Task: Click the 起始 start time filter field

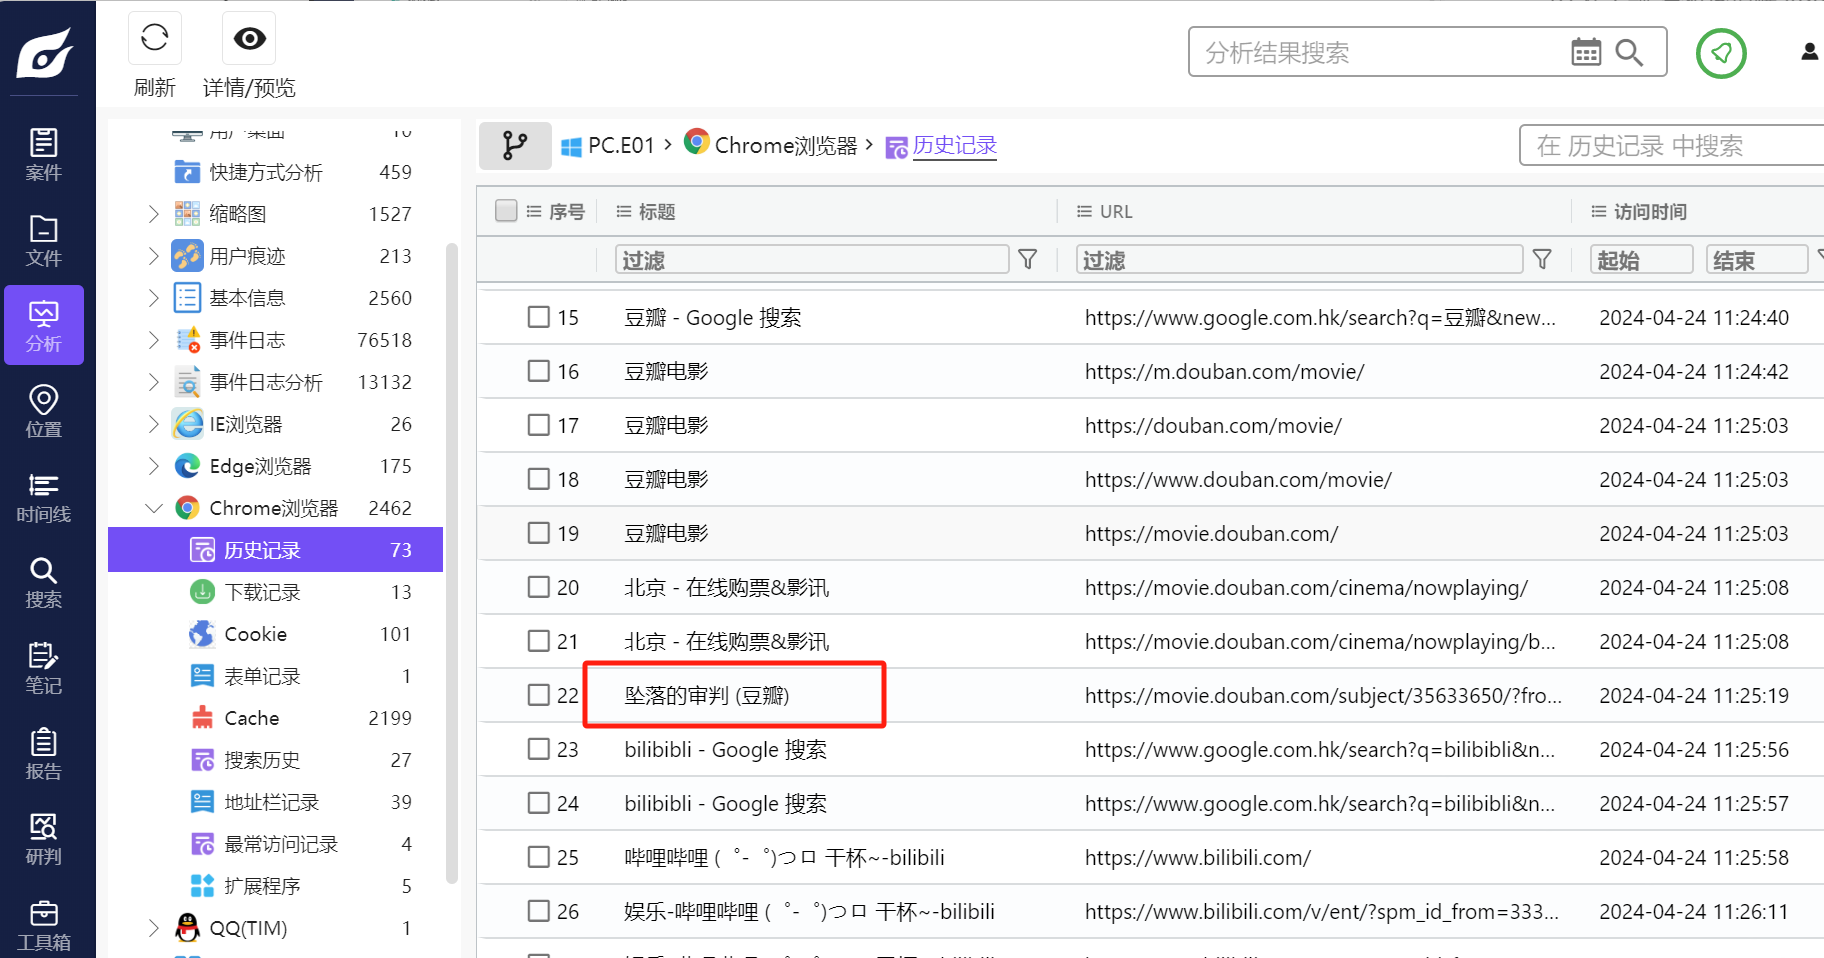Action: tap(1642, 260)
